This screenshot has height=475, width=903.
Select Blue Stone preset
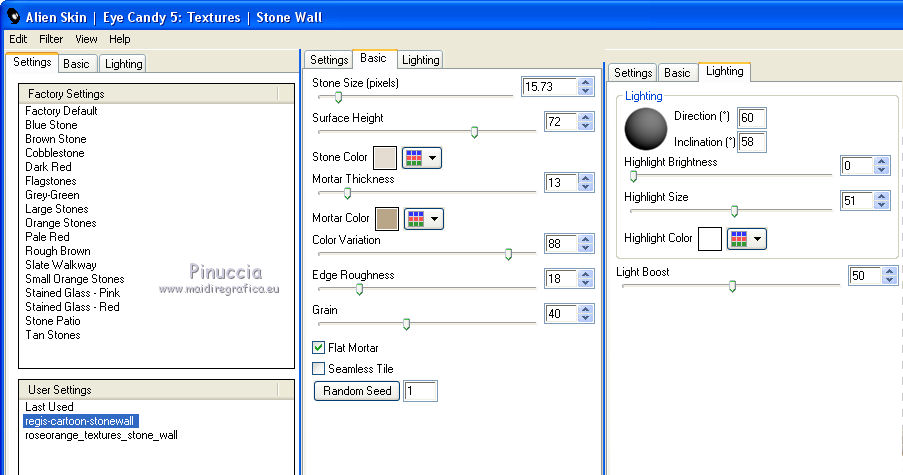coord(51,125)
